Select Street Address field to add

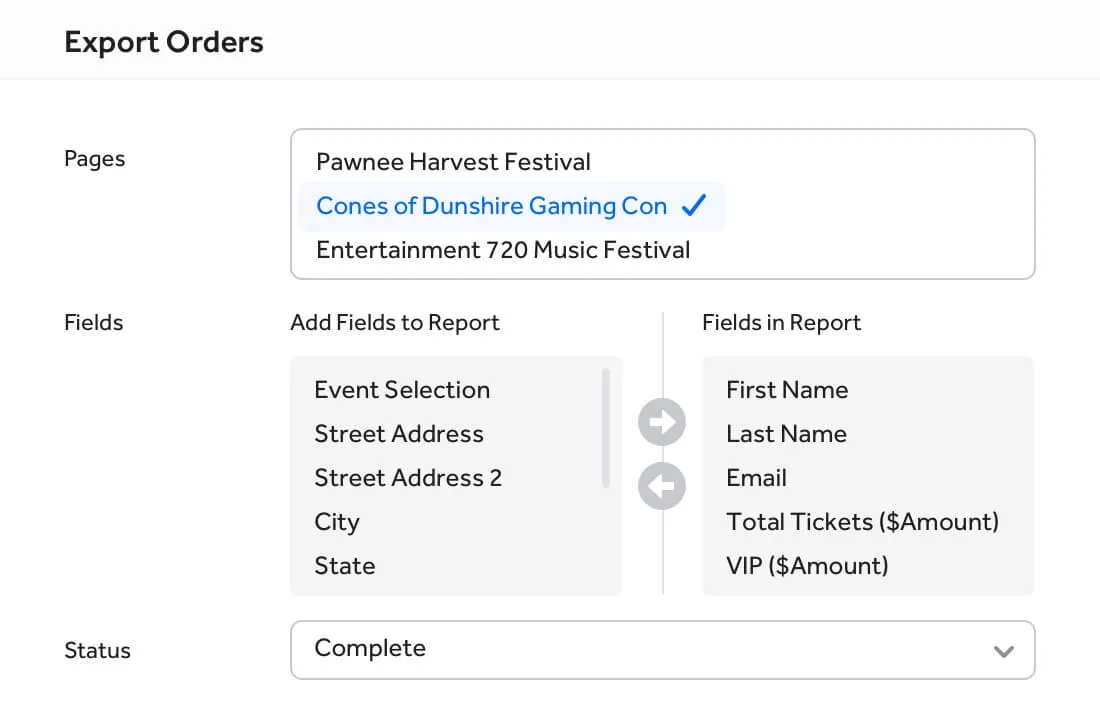[x=399, y=434]
